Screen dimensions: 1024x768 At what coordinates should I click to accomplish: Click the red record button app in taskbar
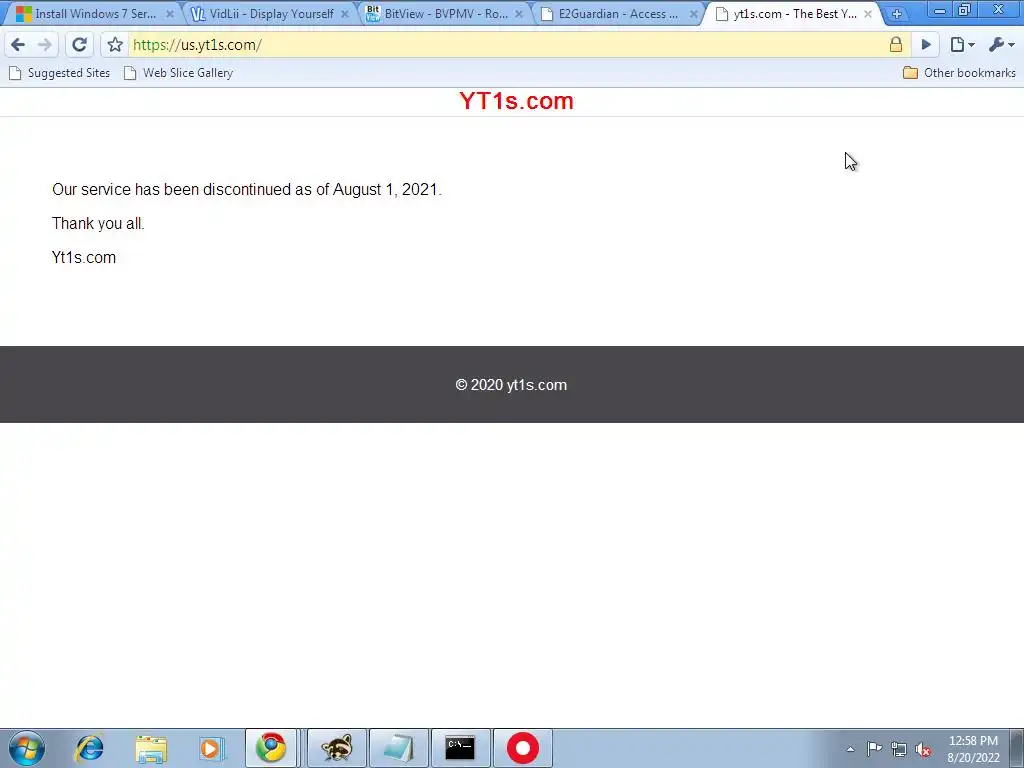[x=522, y=748]
